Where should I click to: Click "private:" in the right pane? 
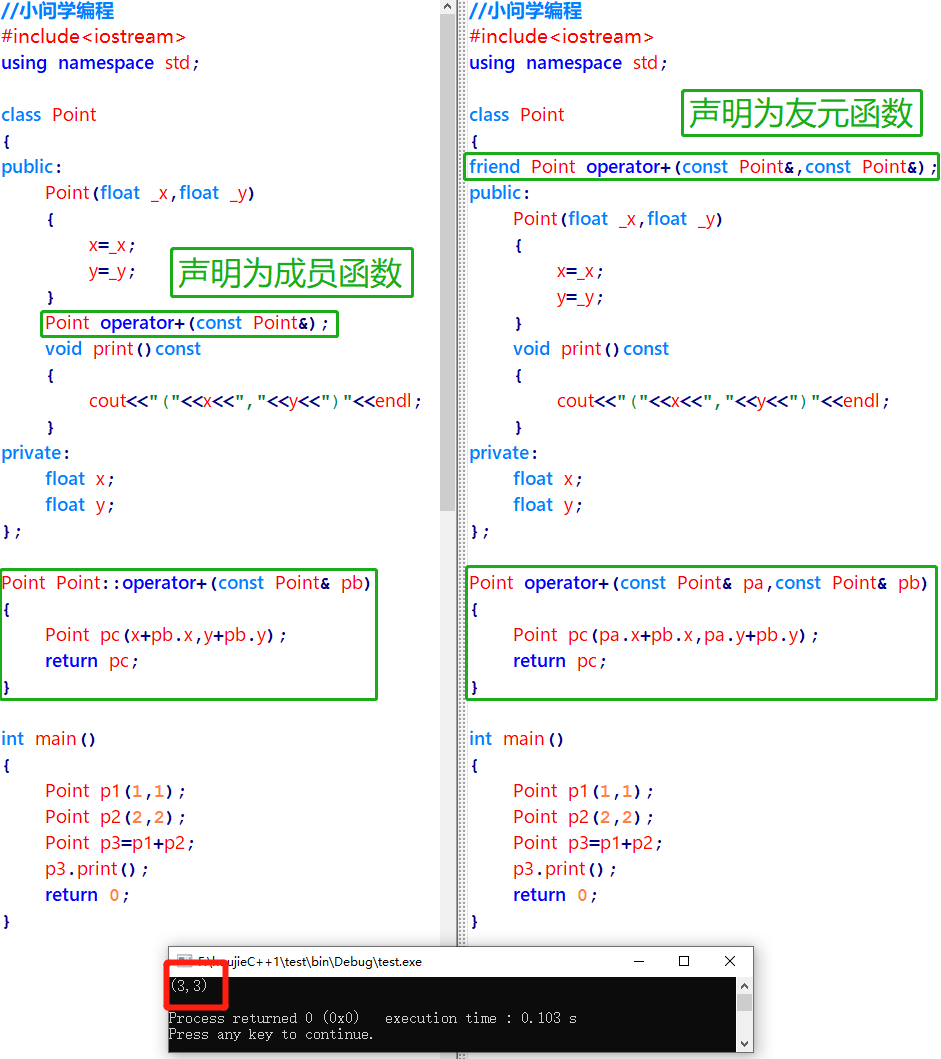503,453
